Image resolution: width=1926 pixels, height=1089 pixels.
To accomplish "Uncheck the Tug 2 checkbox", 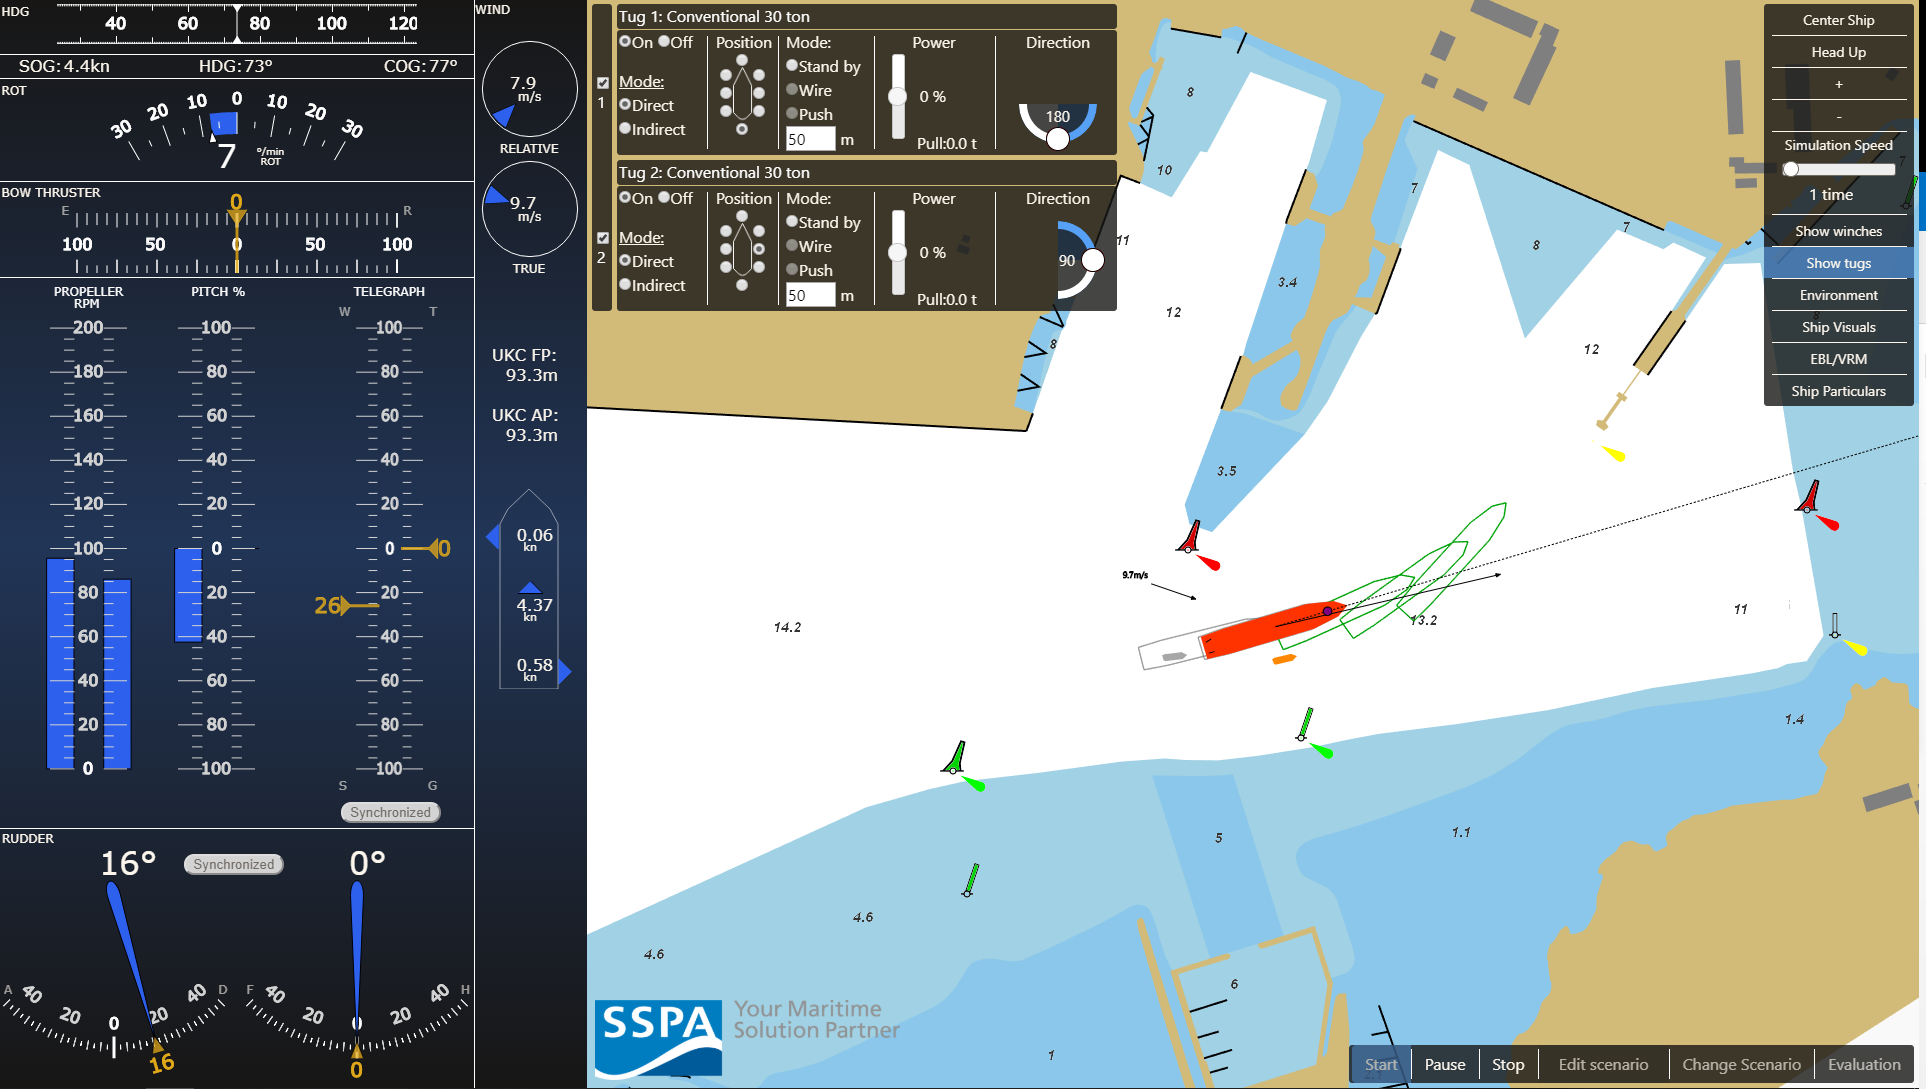I will coord(603,238).
